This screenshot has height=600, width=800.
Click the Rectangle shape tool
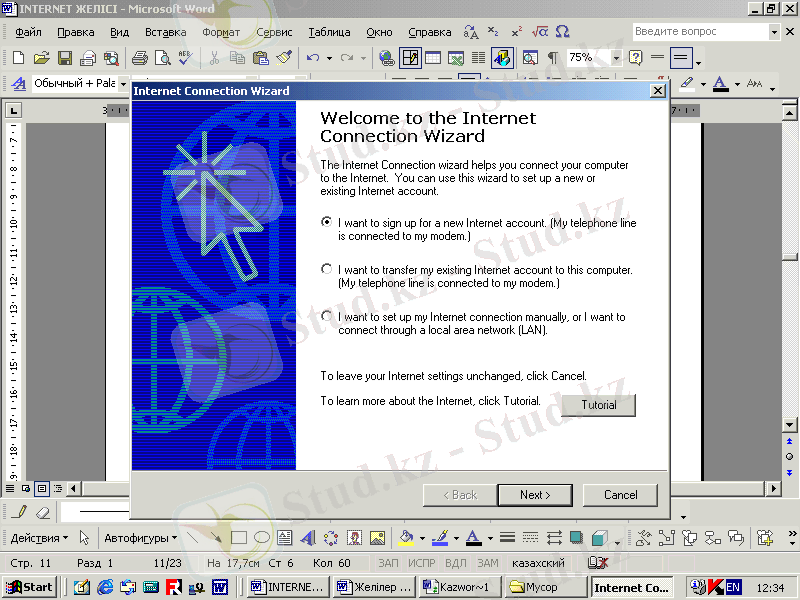(239, 538)
